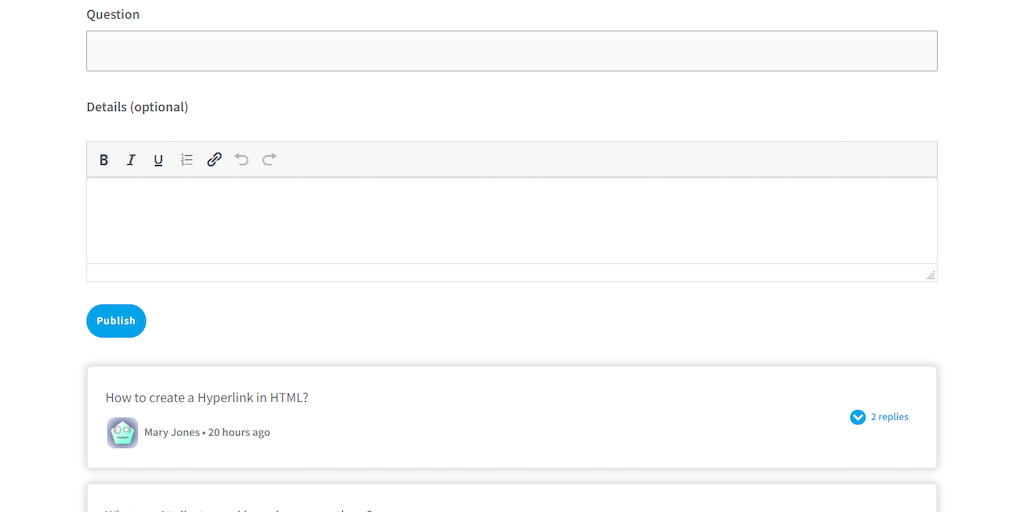Click the Publish button
This screenshot has width=1024, height=512.
point(116,321)
